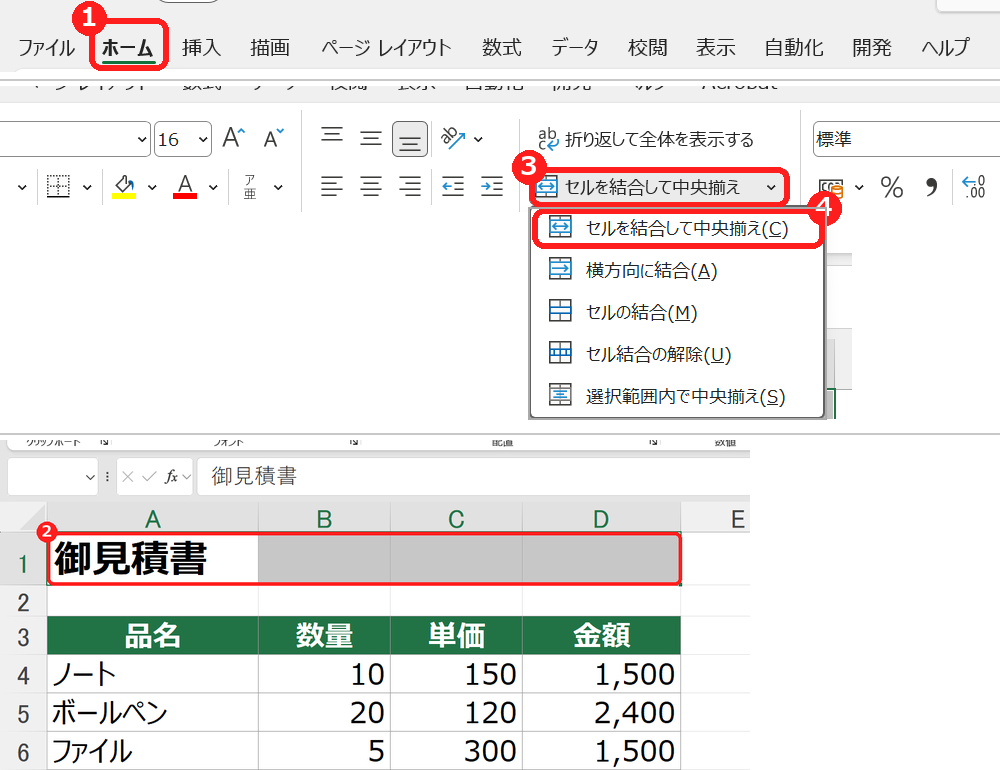
Task: Open the 標準 number format box
Action: point(906,139)
